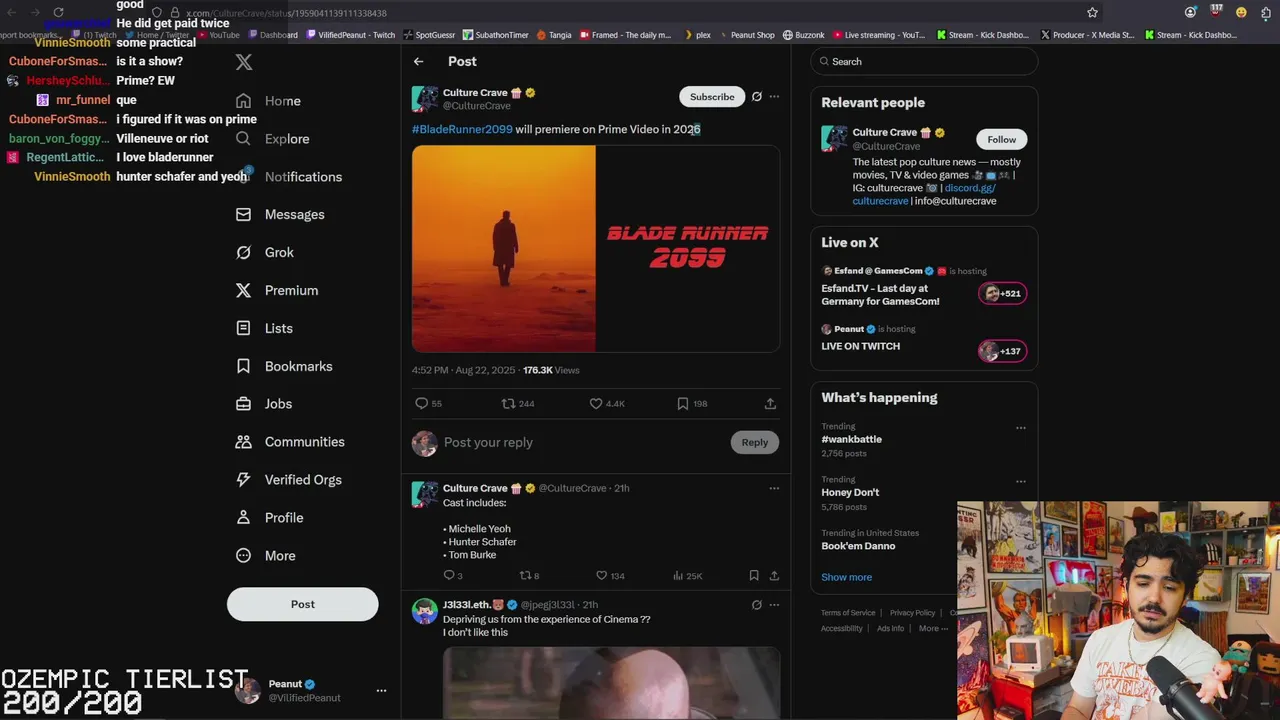The height and width of the screenshot is (720, 1280).
Task: Open options for Honey Don't trend
Action: point(1021,480)
